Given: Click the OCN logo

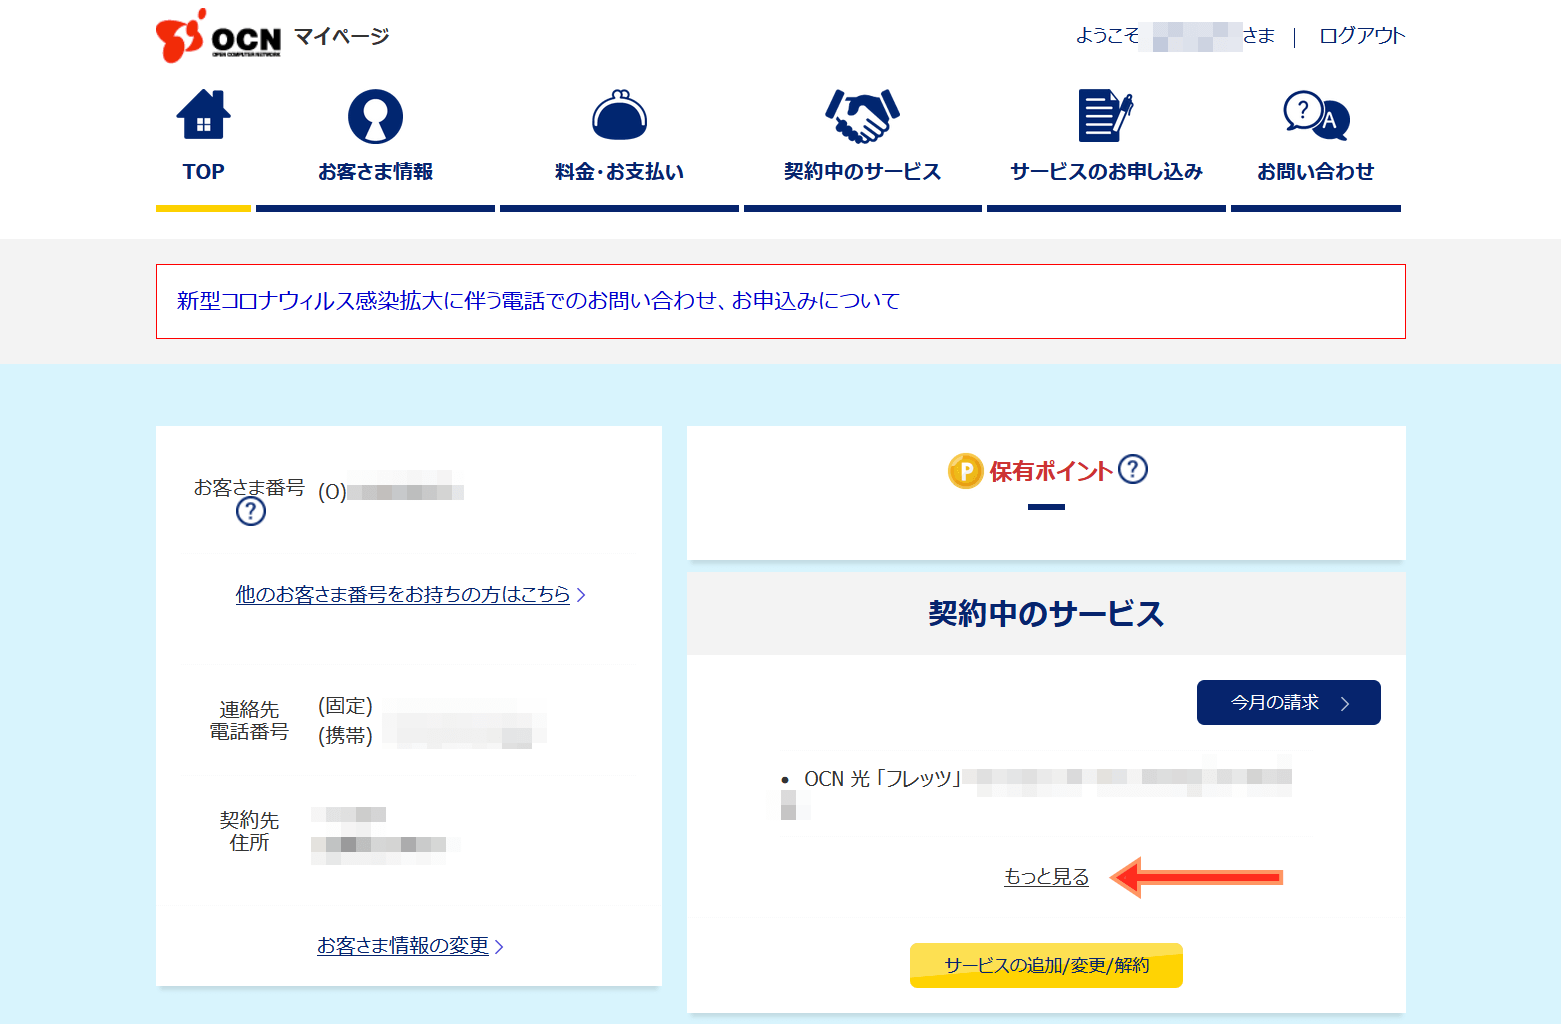Looking at the screenshot, I should tap(219, 36).
